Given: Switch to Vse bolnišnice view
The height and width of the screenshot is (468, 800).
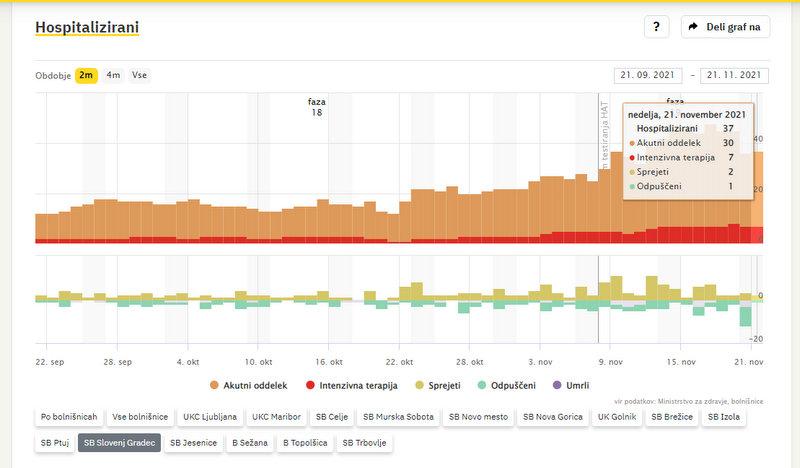Looking at the screenshot, I should coord(140,416).
